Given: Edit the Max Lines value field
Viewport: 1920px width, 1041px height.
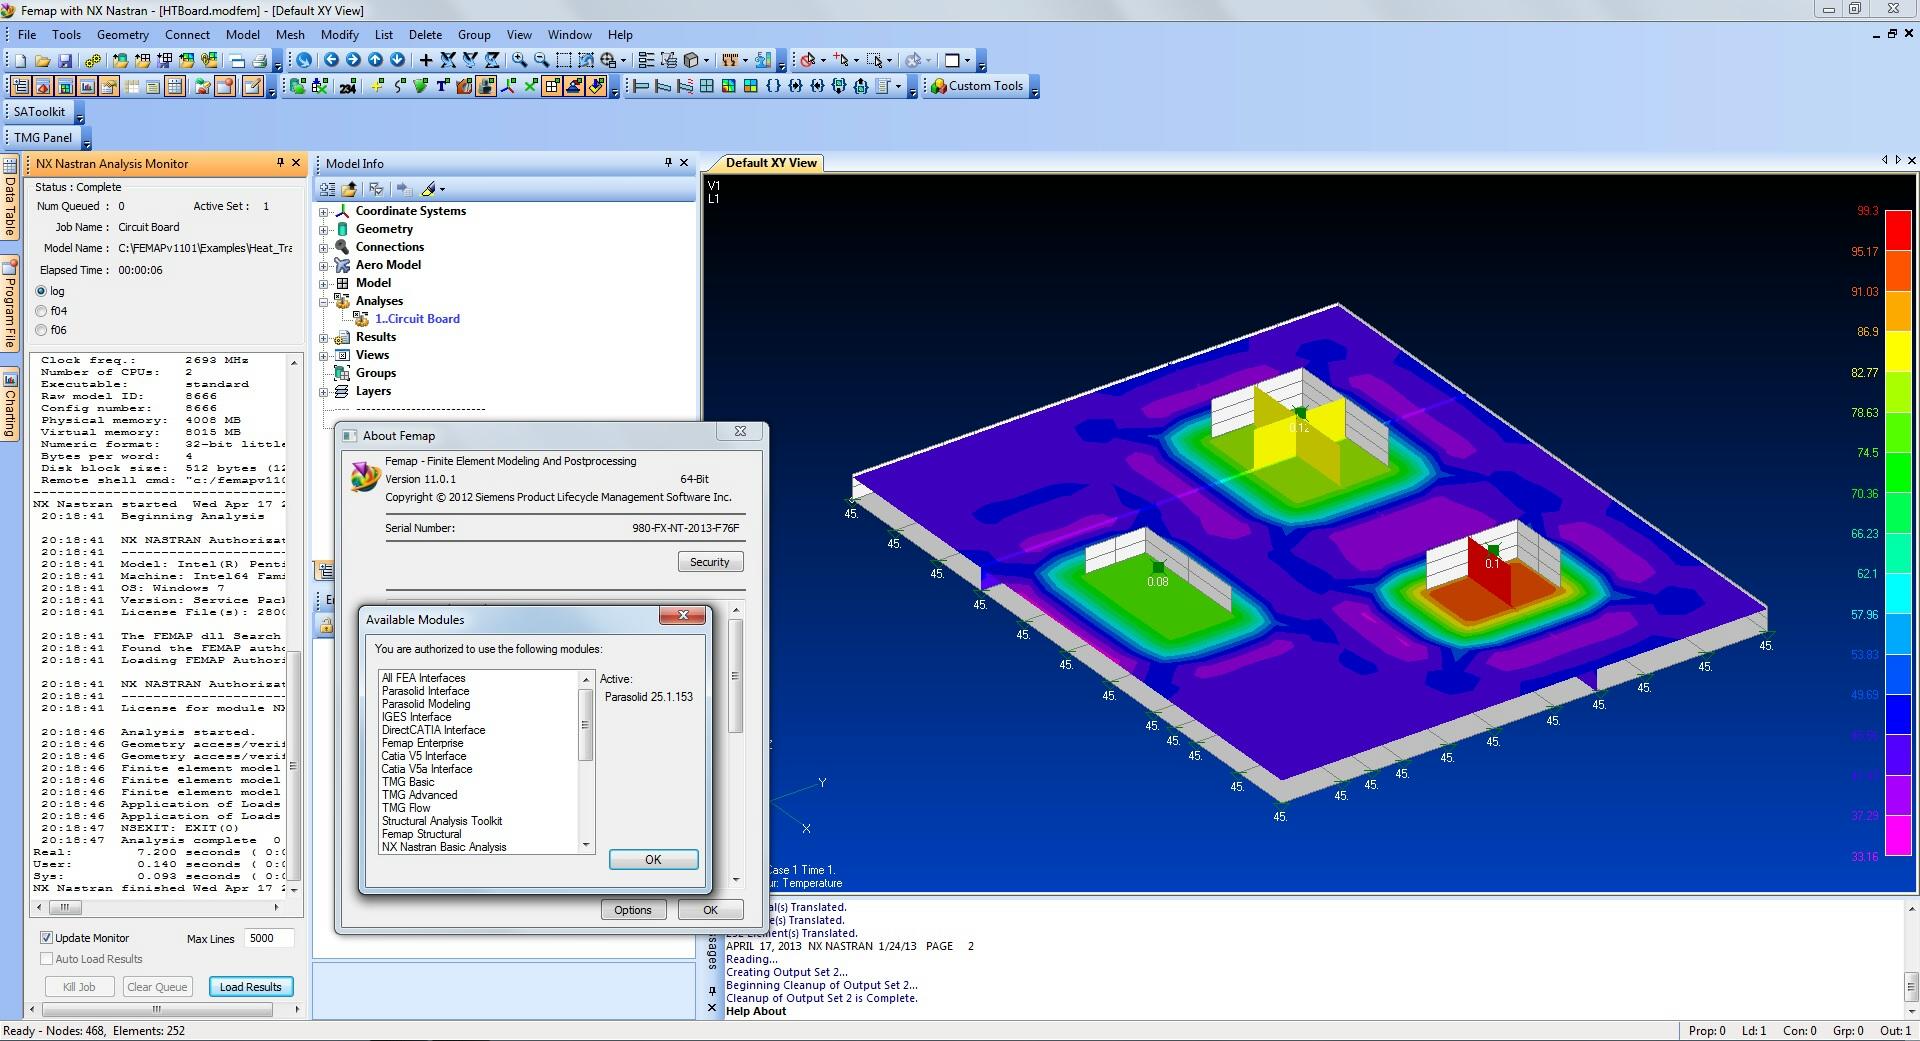Looking at the screenshot, I should [267, 938].
